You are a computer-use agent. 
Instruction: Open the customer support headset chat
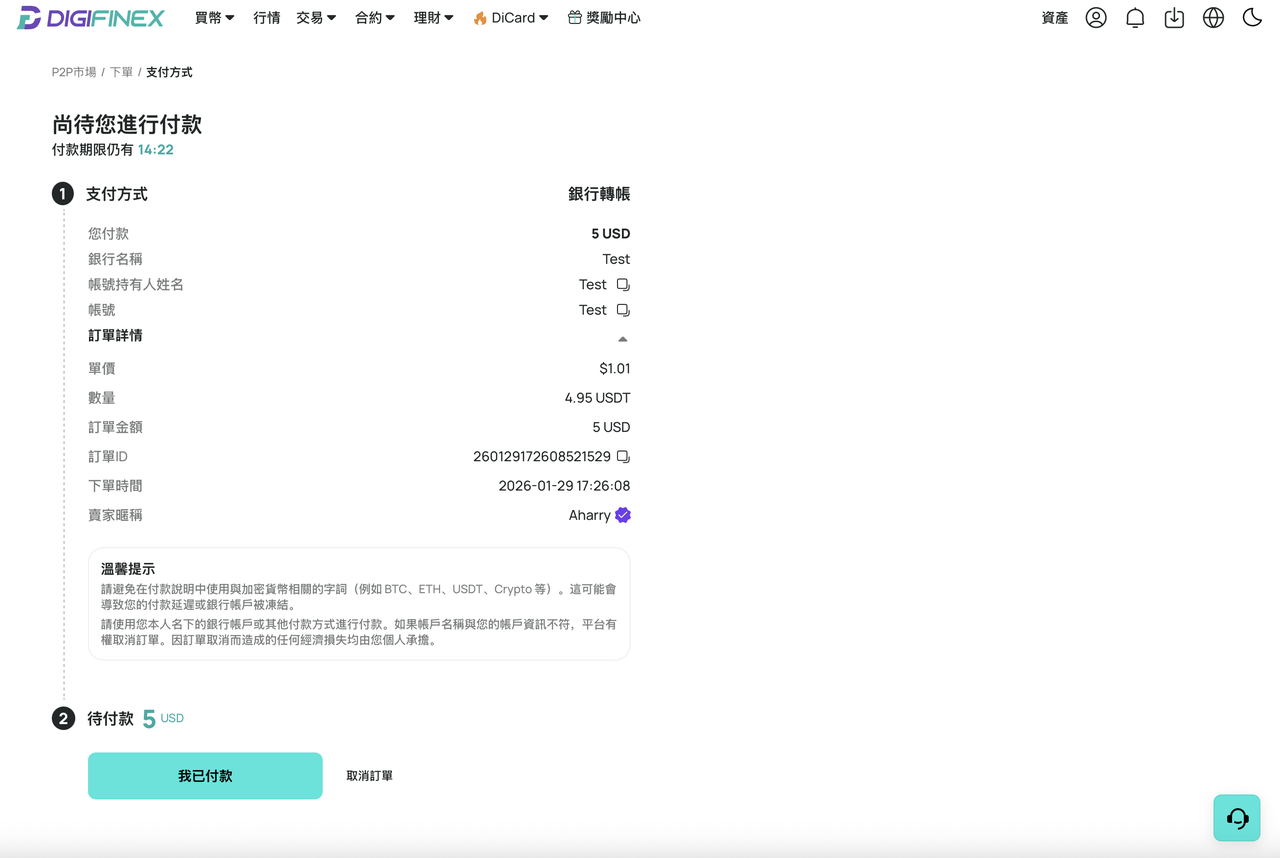click(1237, 818)
